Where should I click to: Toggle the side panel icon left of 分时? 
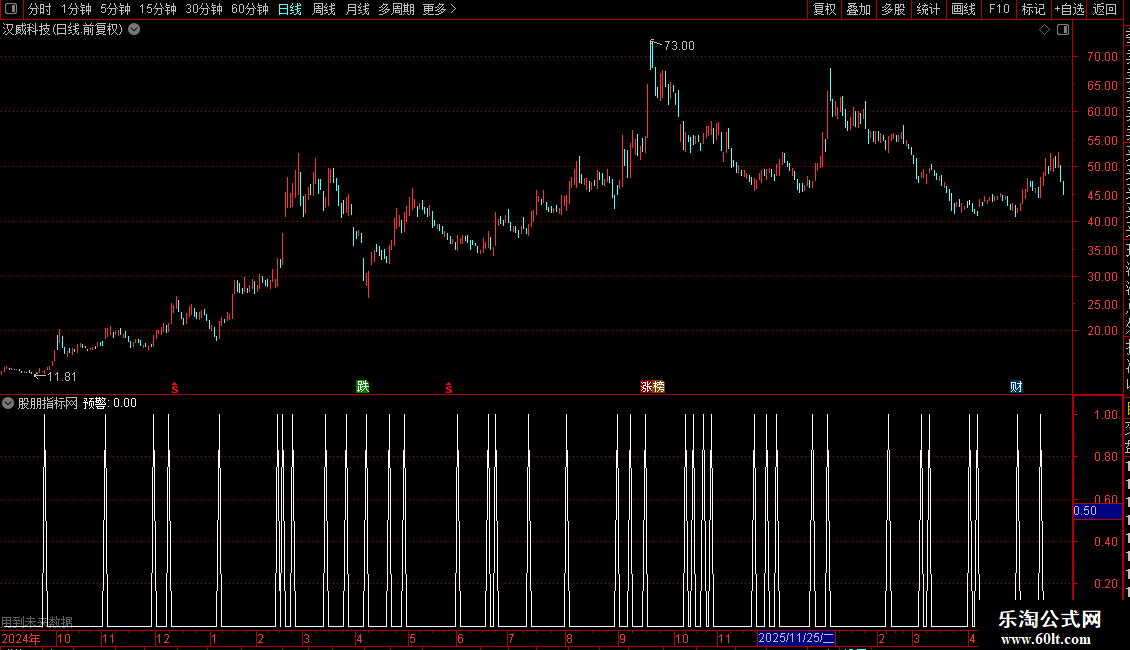point(11,9)
